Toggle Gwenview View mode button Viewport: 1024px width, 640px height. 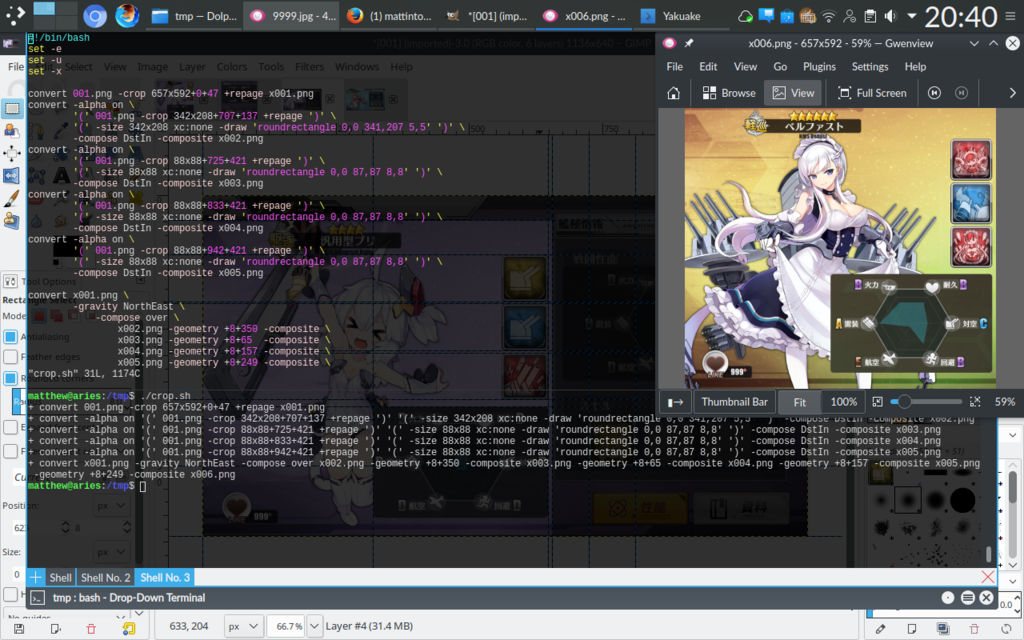click(793, 93)
